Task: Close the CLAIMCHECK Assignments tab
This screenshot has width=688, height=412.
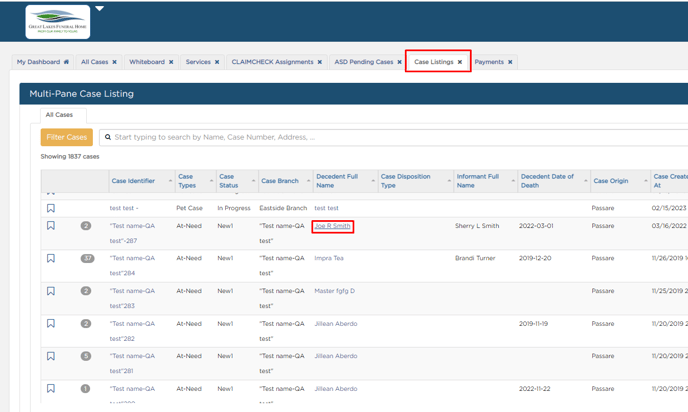Action: pyautogui.click(x=320, y=62)
